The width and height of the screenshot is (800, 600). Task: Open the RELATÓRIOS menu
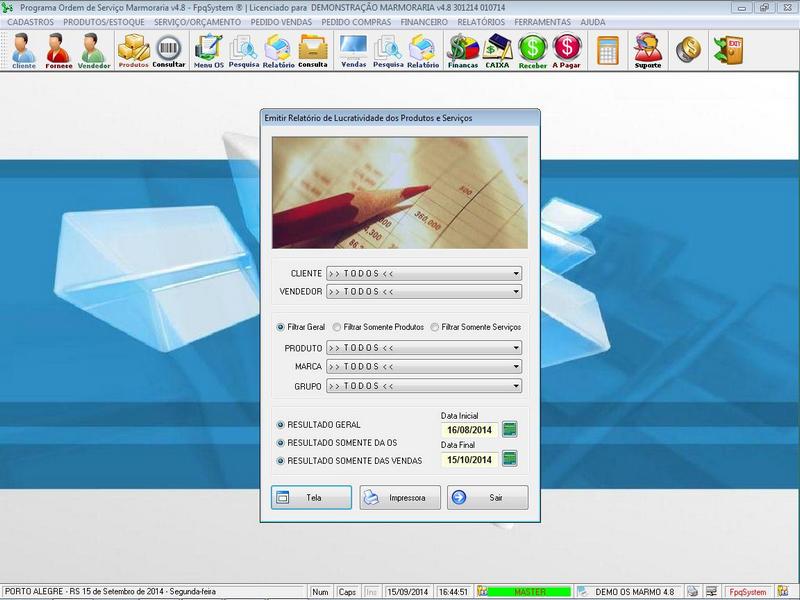(480, 22)
